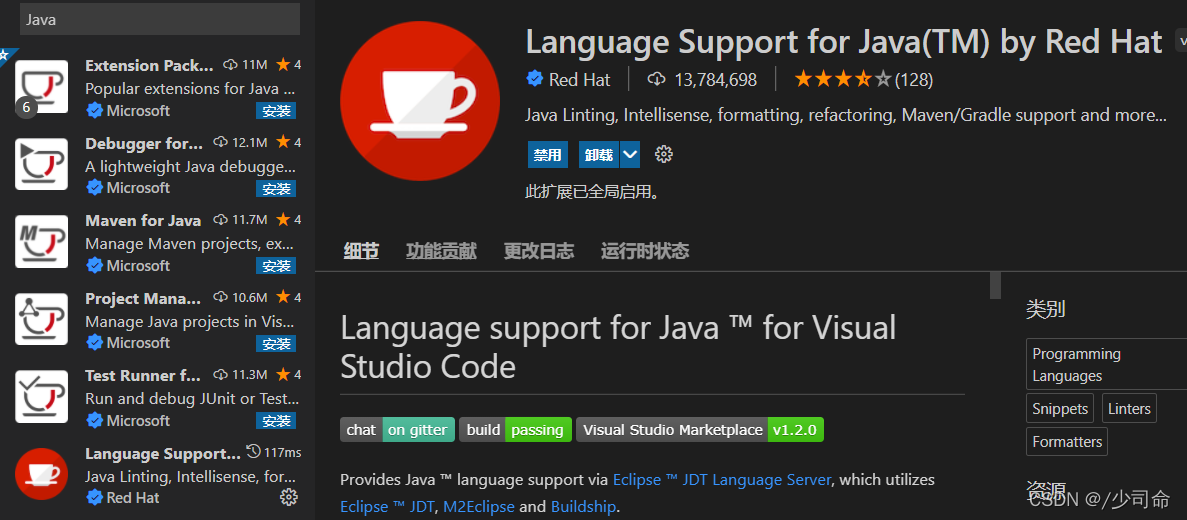1187x520 pixels.
Task: Install the Extension Pack for Java
Action: (x=276, y=111)
